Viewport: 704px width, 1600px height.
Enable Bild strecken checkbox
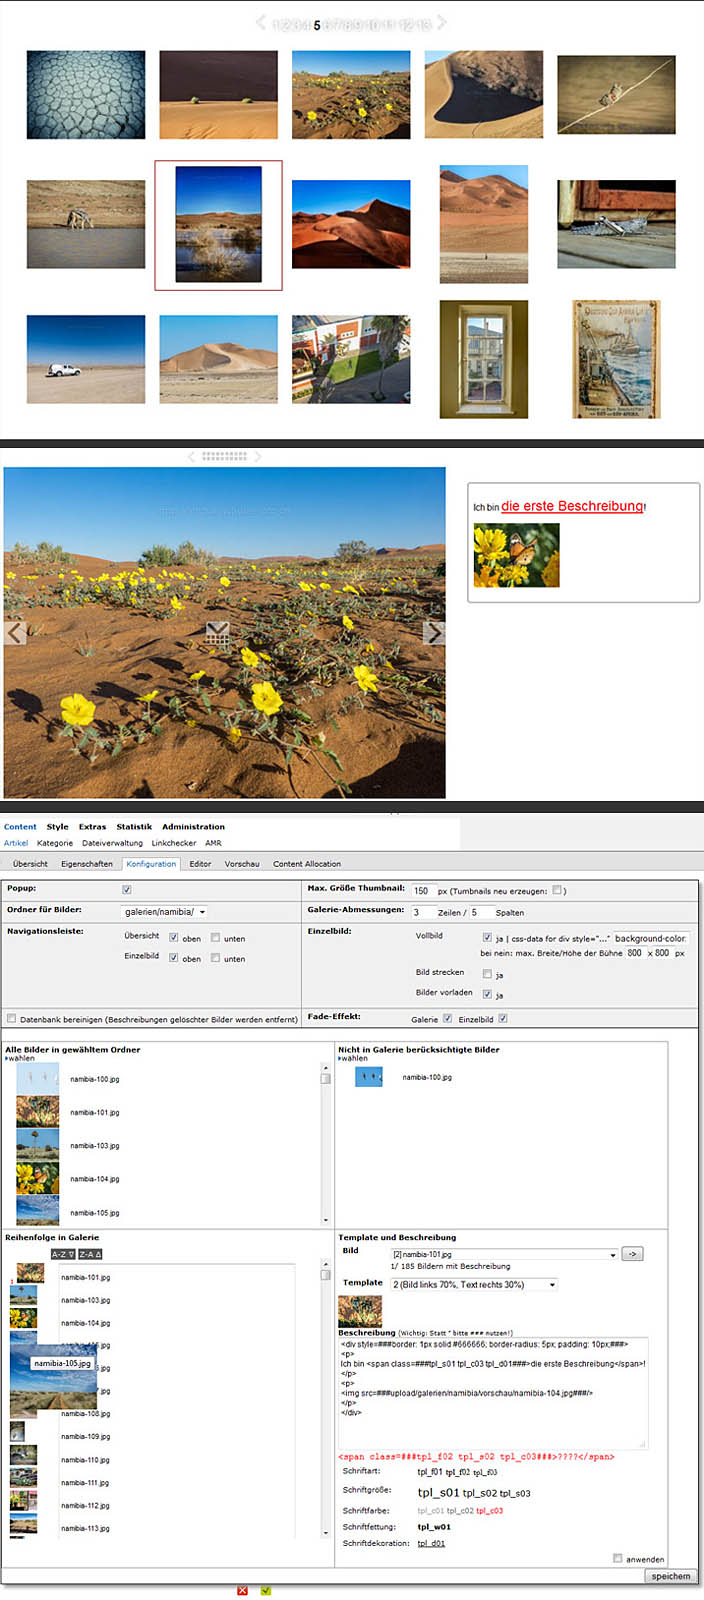point(487,974)
